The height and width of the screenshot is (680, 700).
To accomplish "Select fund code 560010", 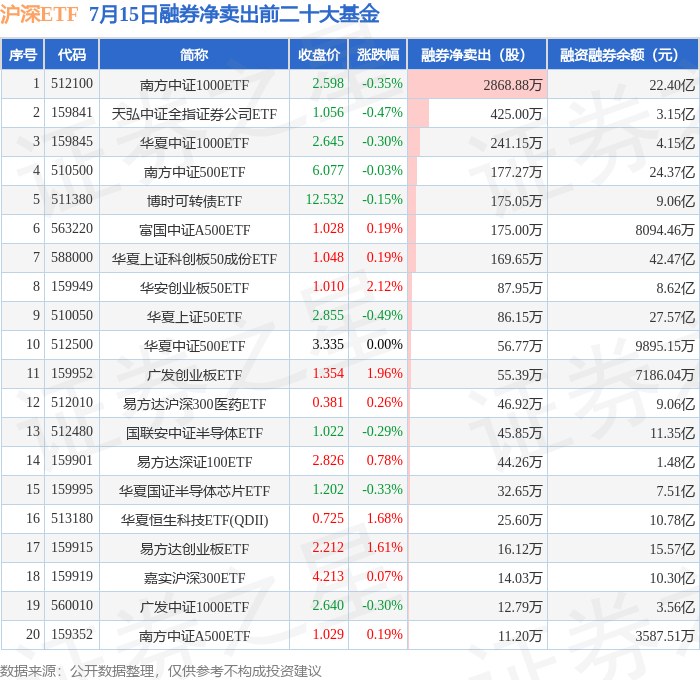I will (x=72, y=606).
